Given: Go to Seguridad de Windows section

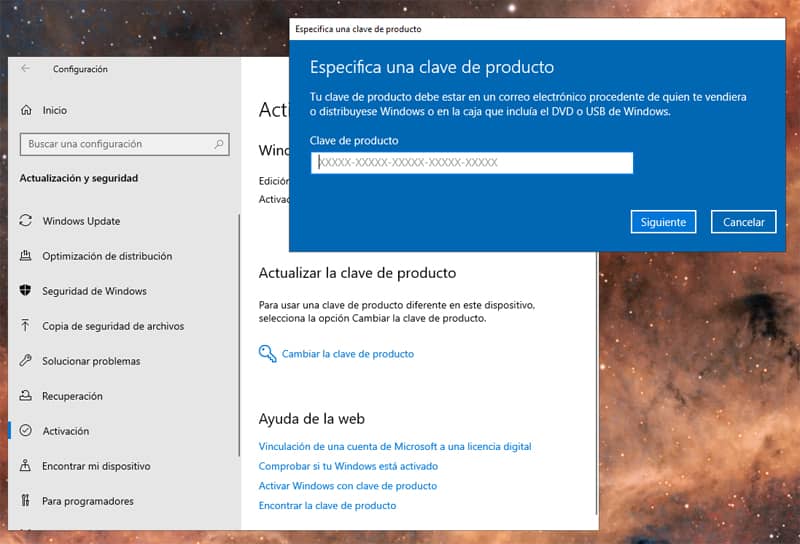Looking at the screenshot, I should (x=94, y=291).
